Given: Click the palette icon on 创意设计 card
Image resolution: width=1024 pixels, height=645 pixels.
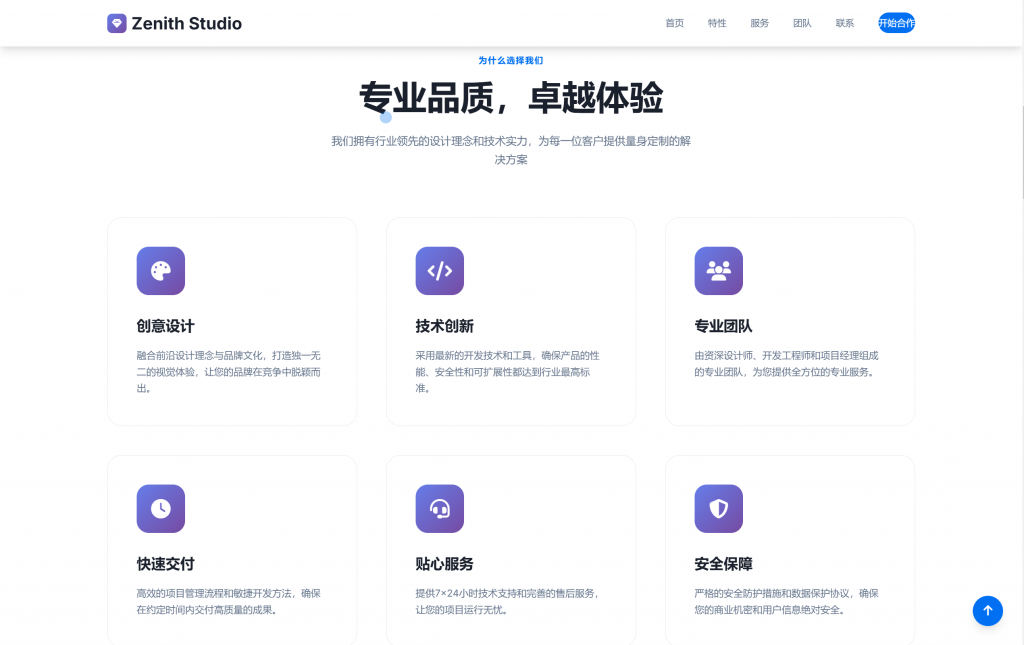Looking at the screenshot, I should click(x=160, y=270).
